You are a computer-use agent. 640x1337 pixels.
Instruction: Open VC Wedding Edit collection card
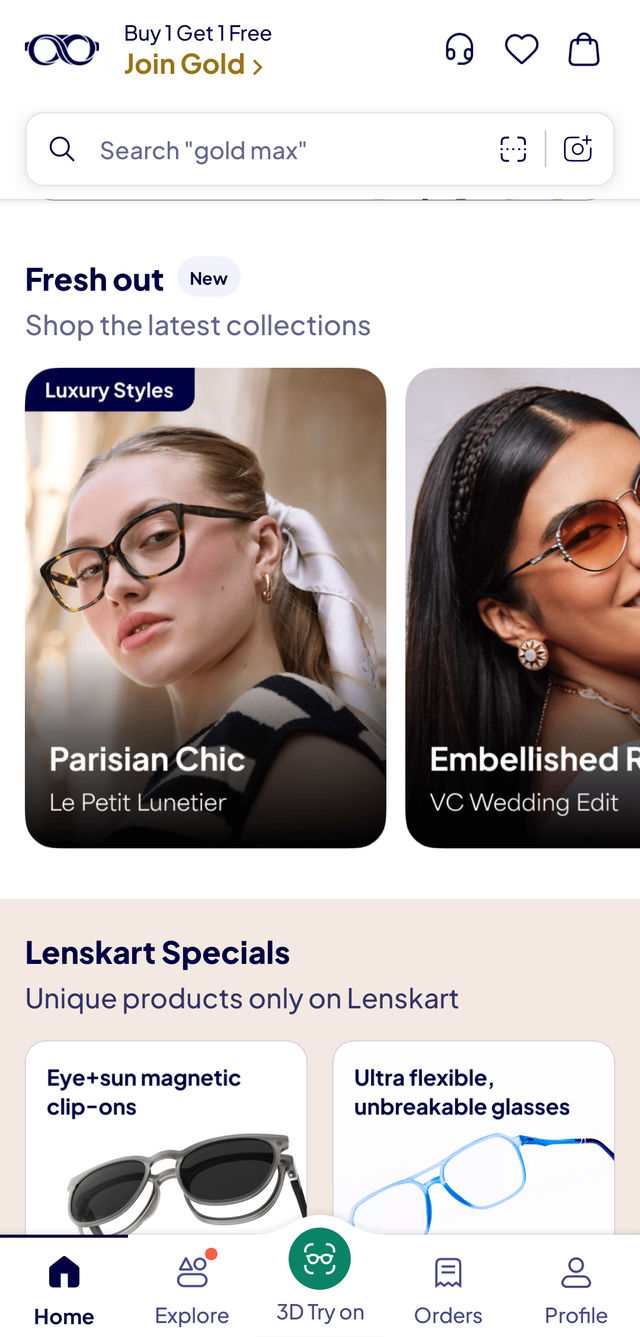tap(523, 608)
